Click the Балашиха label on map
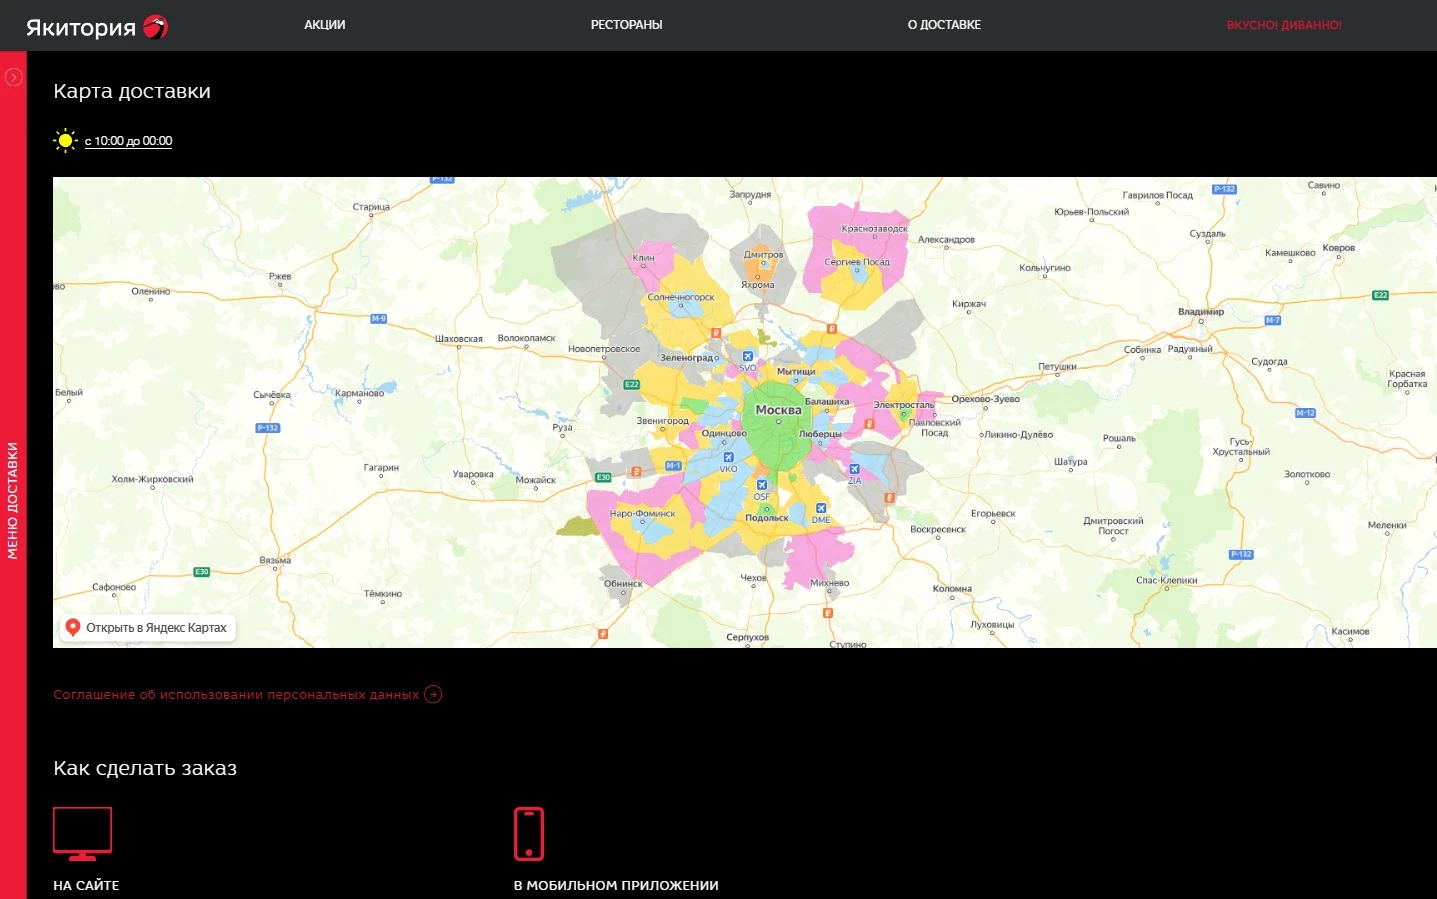This screenshot has height=899, width=1437. point(827,401)
